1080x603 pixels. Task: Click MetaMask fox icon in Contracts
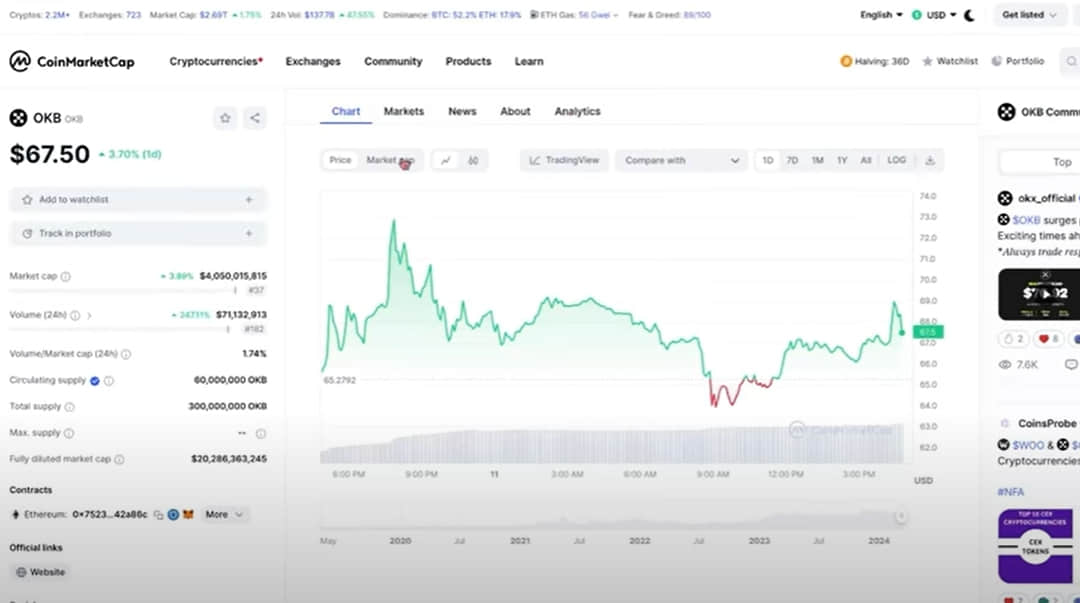point(188,514)
